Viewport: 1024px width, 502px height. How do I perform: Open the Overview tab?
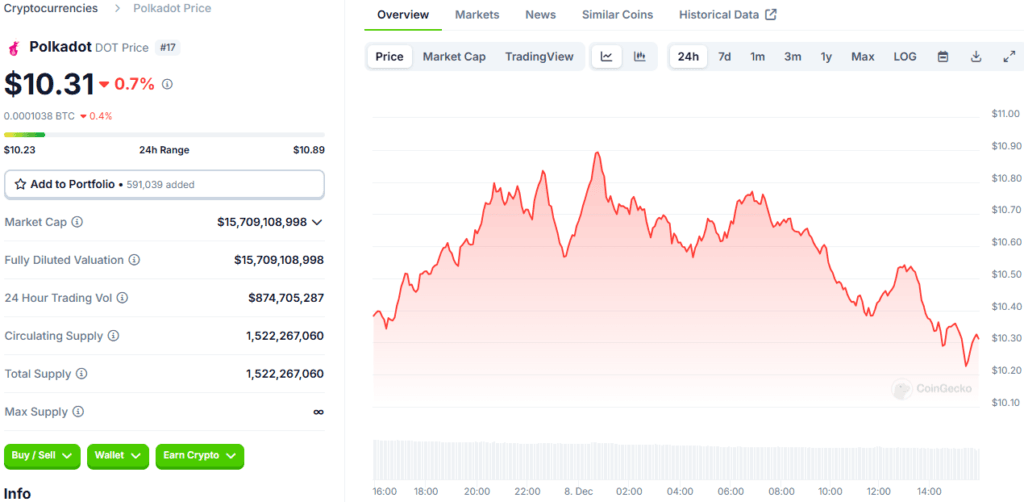point(403,14)
